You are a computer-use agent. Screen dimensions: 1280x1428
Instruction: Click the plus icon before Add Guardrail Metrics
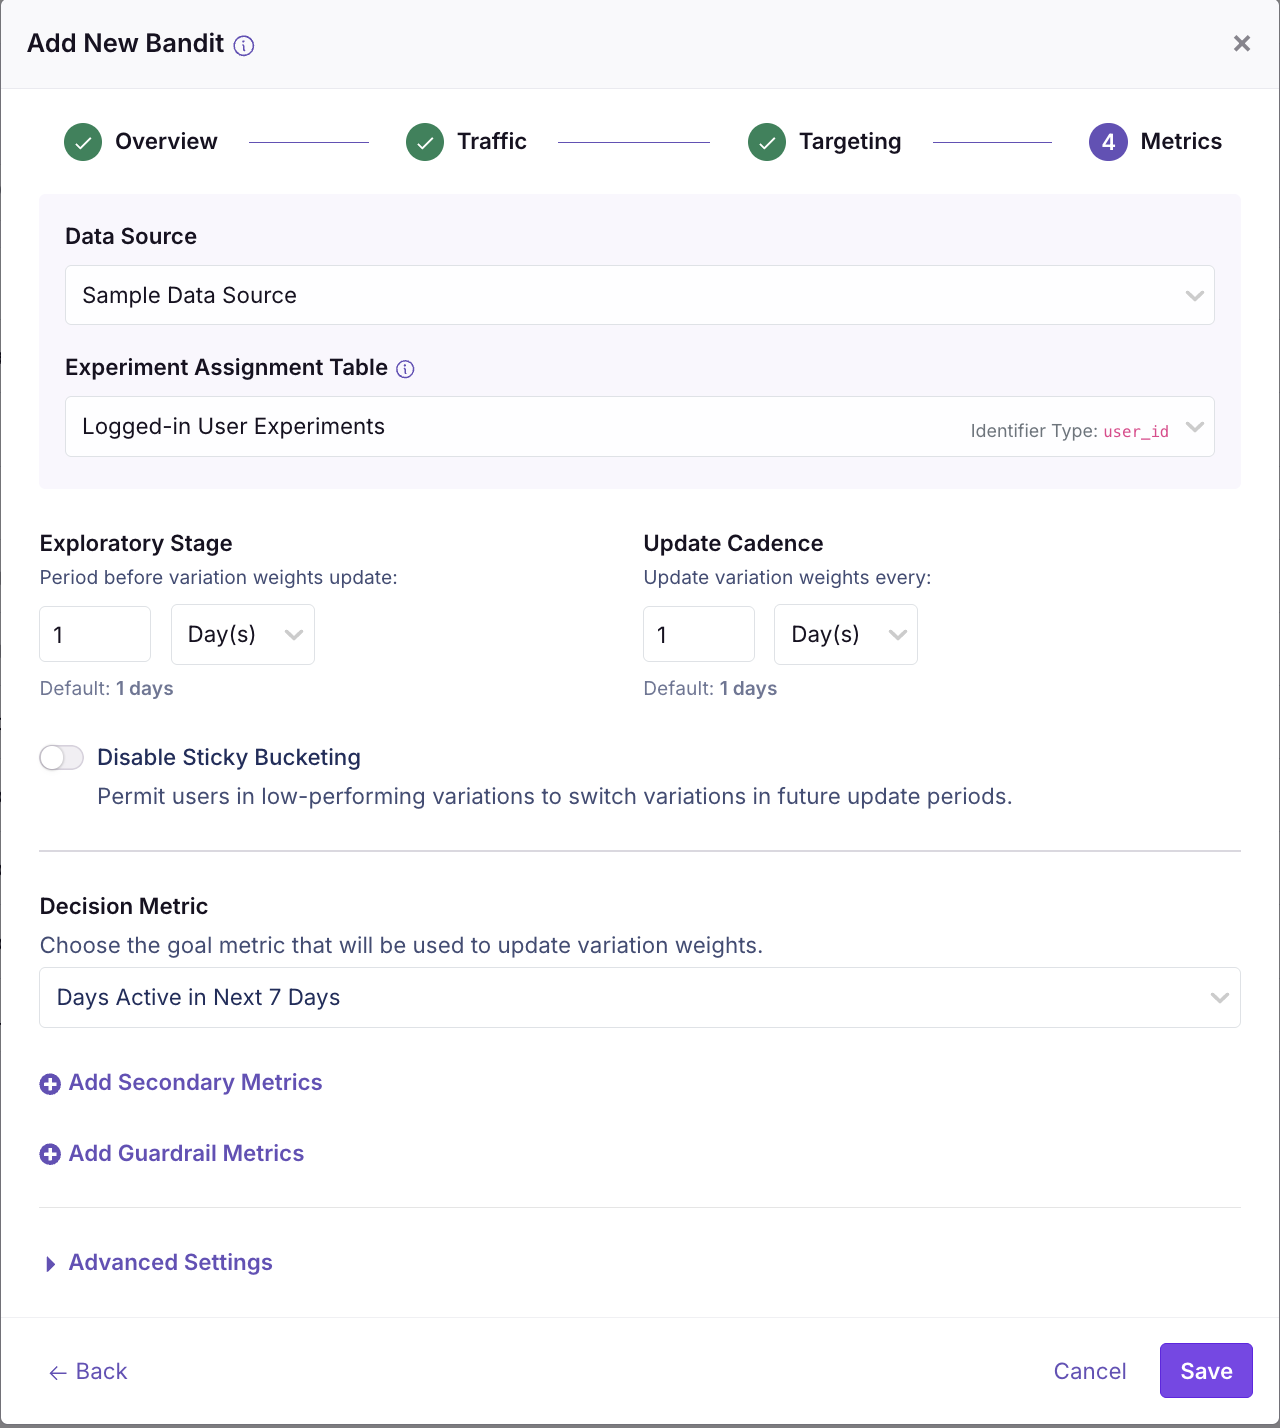pyautogui.click(x=49, y=1154)
